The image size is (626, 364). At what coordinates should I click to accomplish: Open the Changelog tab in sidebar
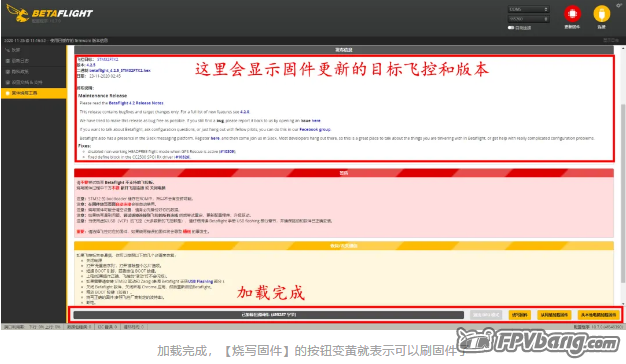(34, 61)
